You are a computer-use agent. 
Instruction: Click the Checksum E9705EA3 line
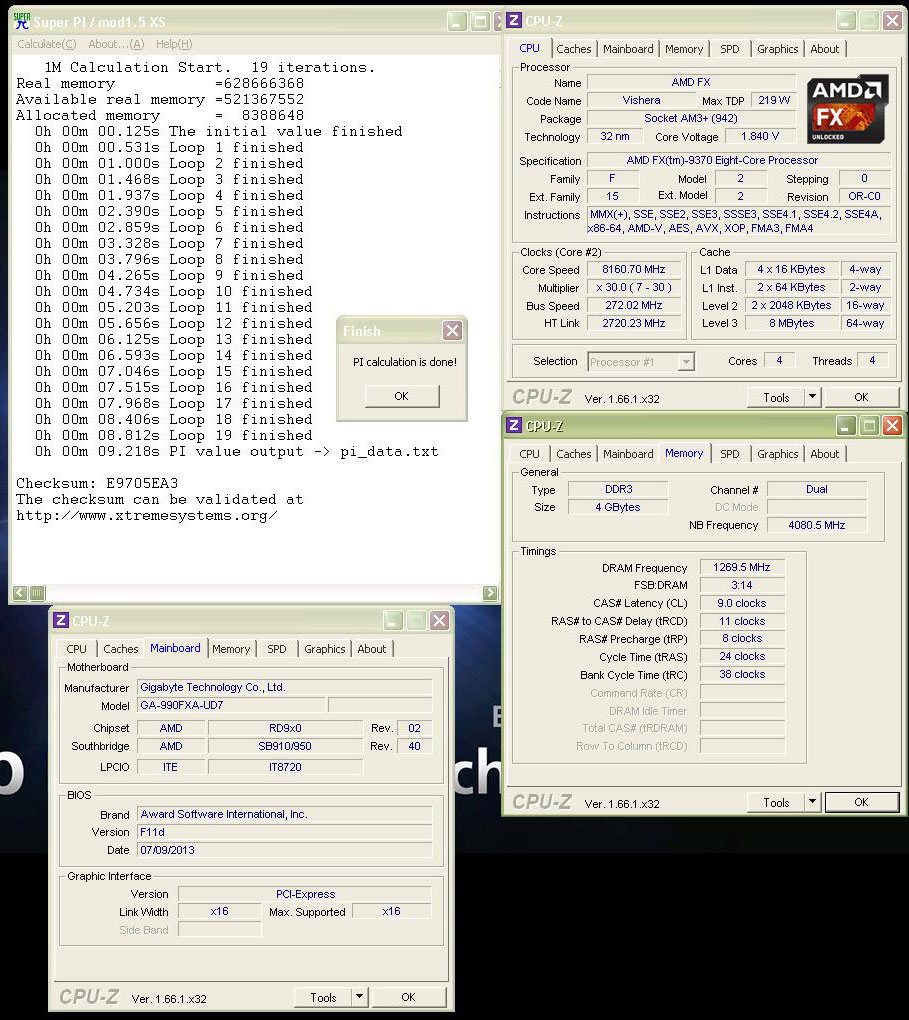pyautogui.click(x=97, y=483)
